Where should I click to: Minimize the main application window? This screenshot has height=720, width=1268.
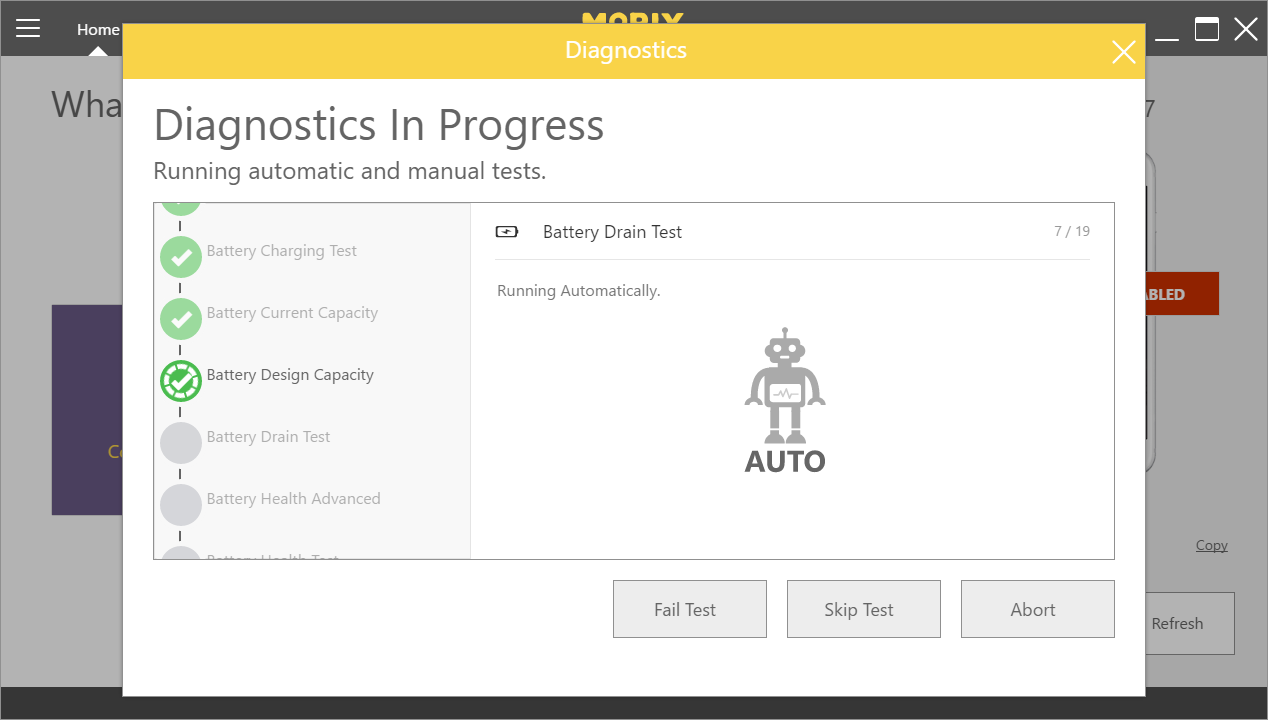point(1166,38)
